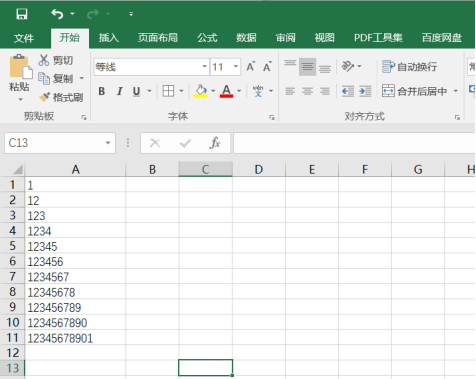476x379 pixels.
Task: Click decrease font size icon
Action: point(267,67)
